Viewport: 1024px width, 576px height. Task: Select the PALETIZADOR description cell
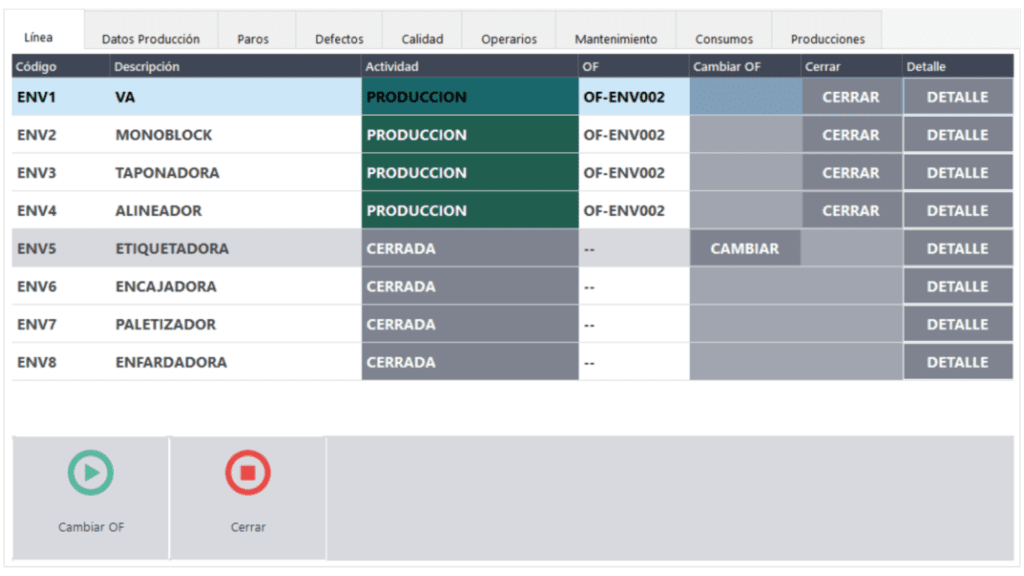click(x=236, y=324)
